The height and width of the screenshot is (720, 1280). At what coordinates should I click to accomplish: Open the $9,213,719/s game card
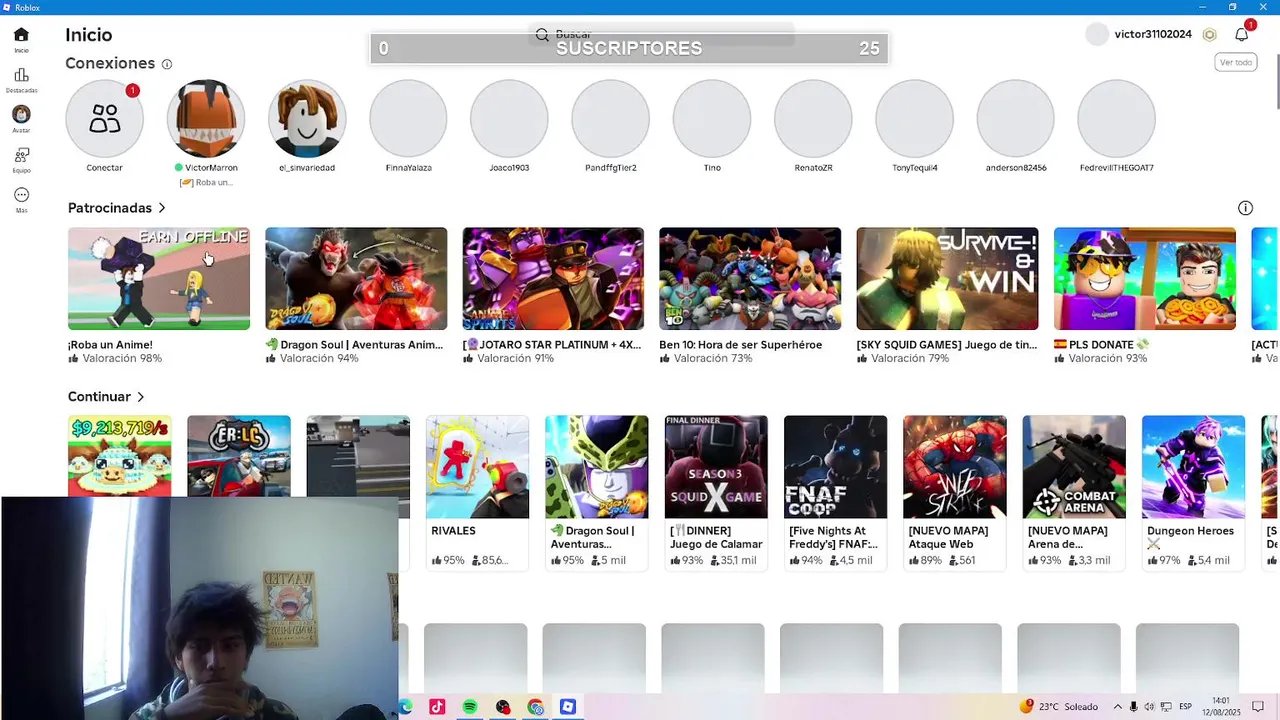click(x=120, y=456)
